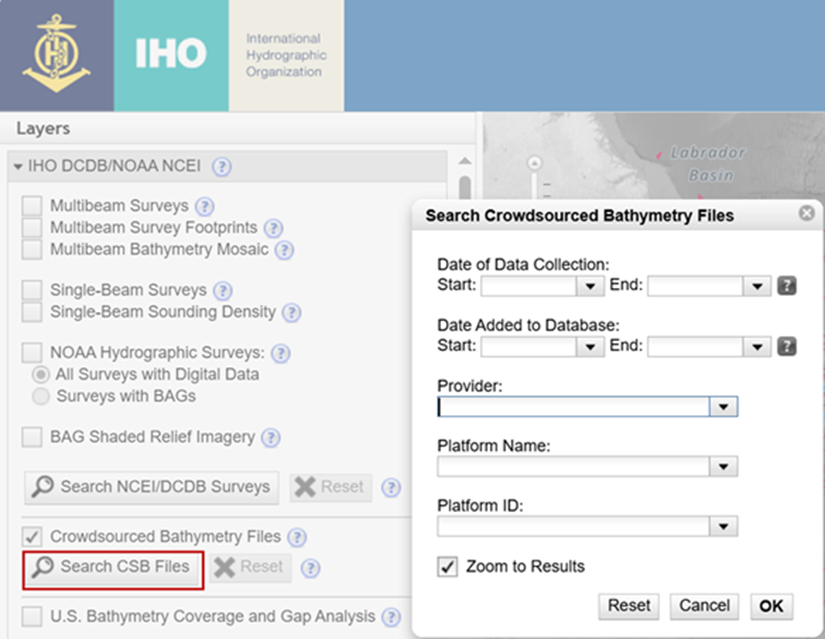Screen dimensions: 825x639
Task: Toggle the Crowdsourced Bathymetry Files checkbox
Action: coord(33,537)
